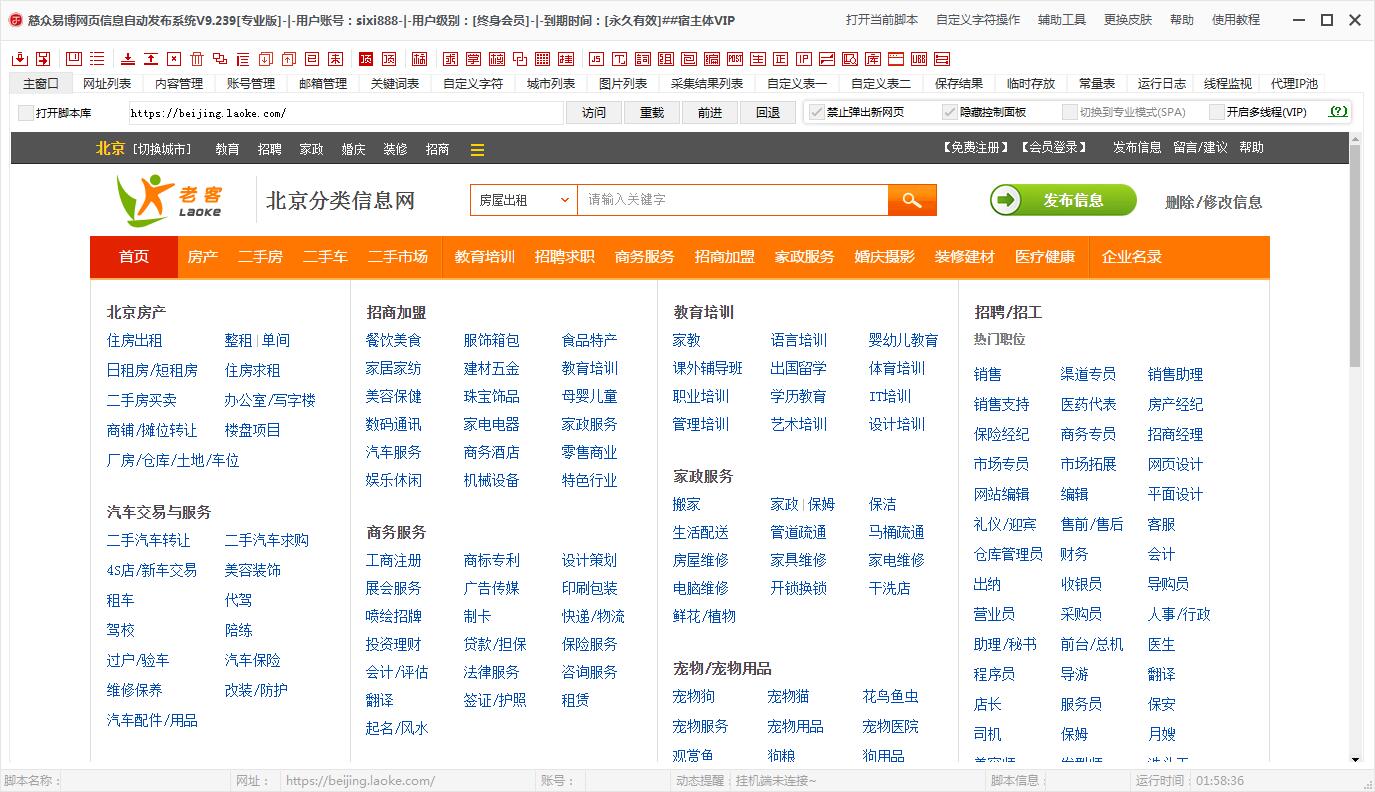Viewport: 1375px width, 792px height.
Task: Click the magnifier search toolbar icon
Action: [x=850, y=59]
